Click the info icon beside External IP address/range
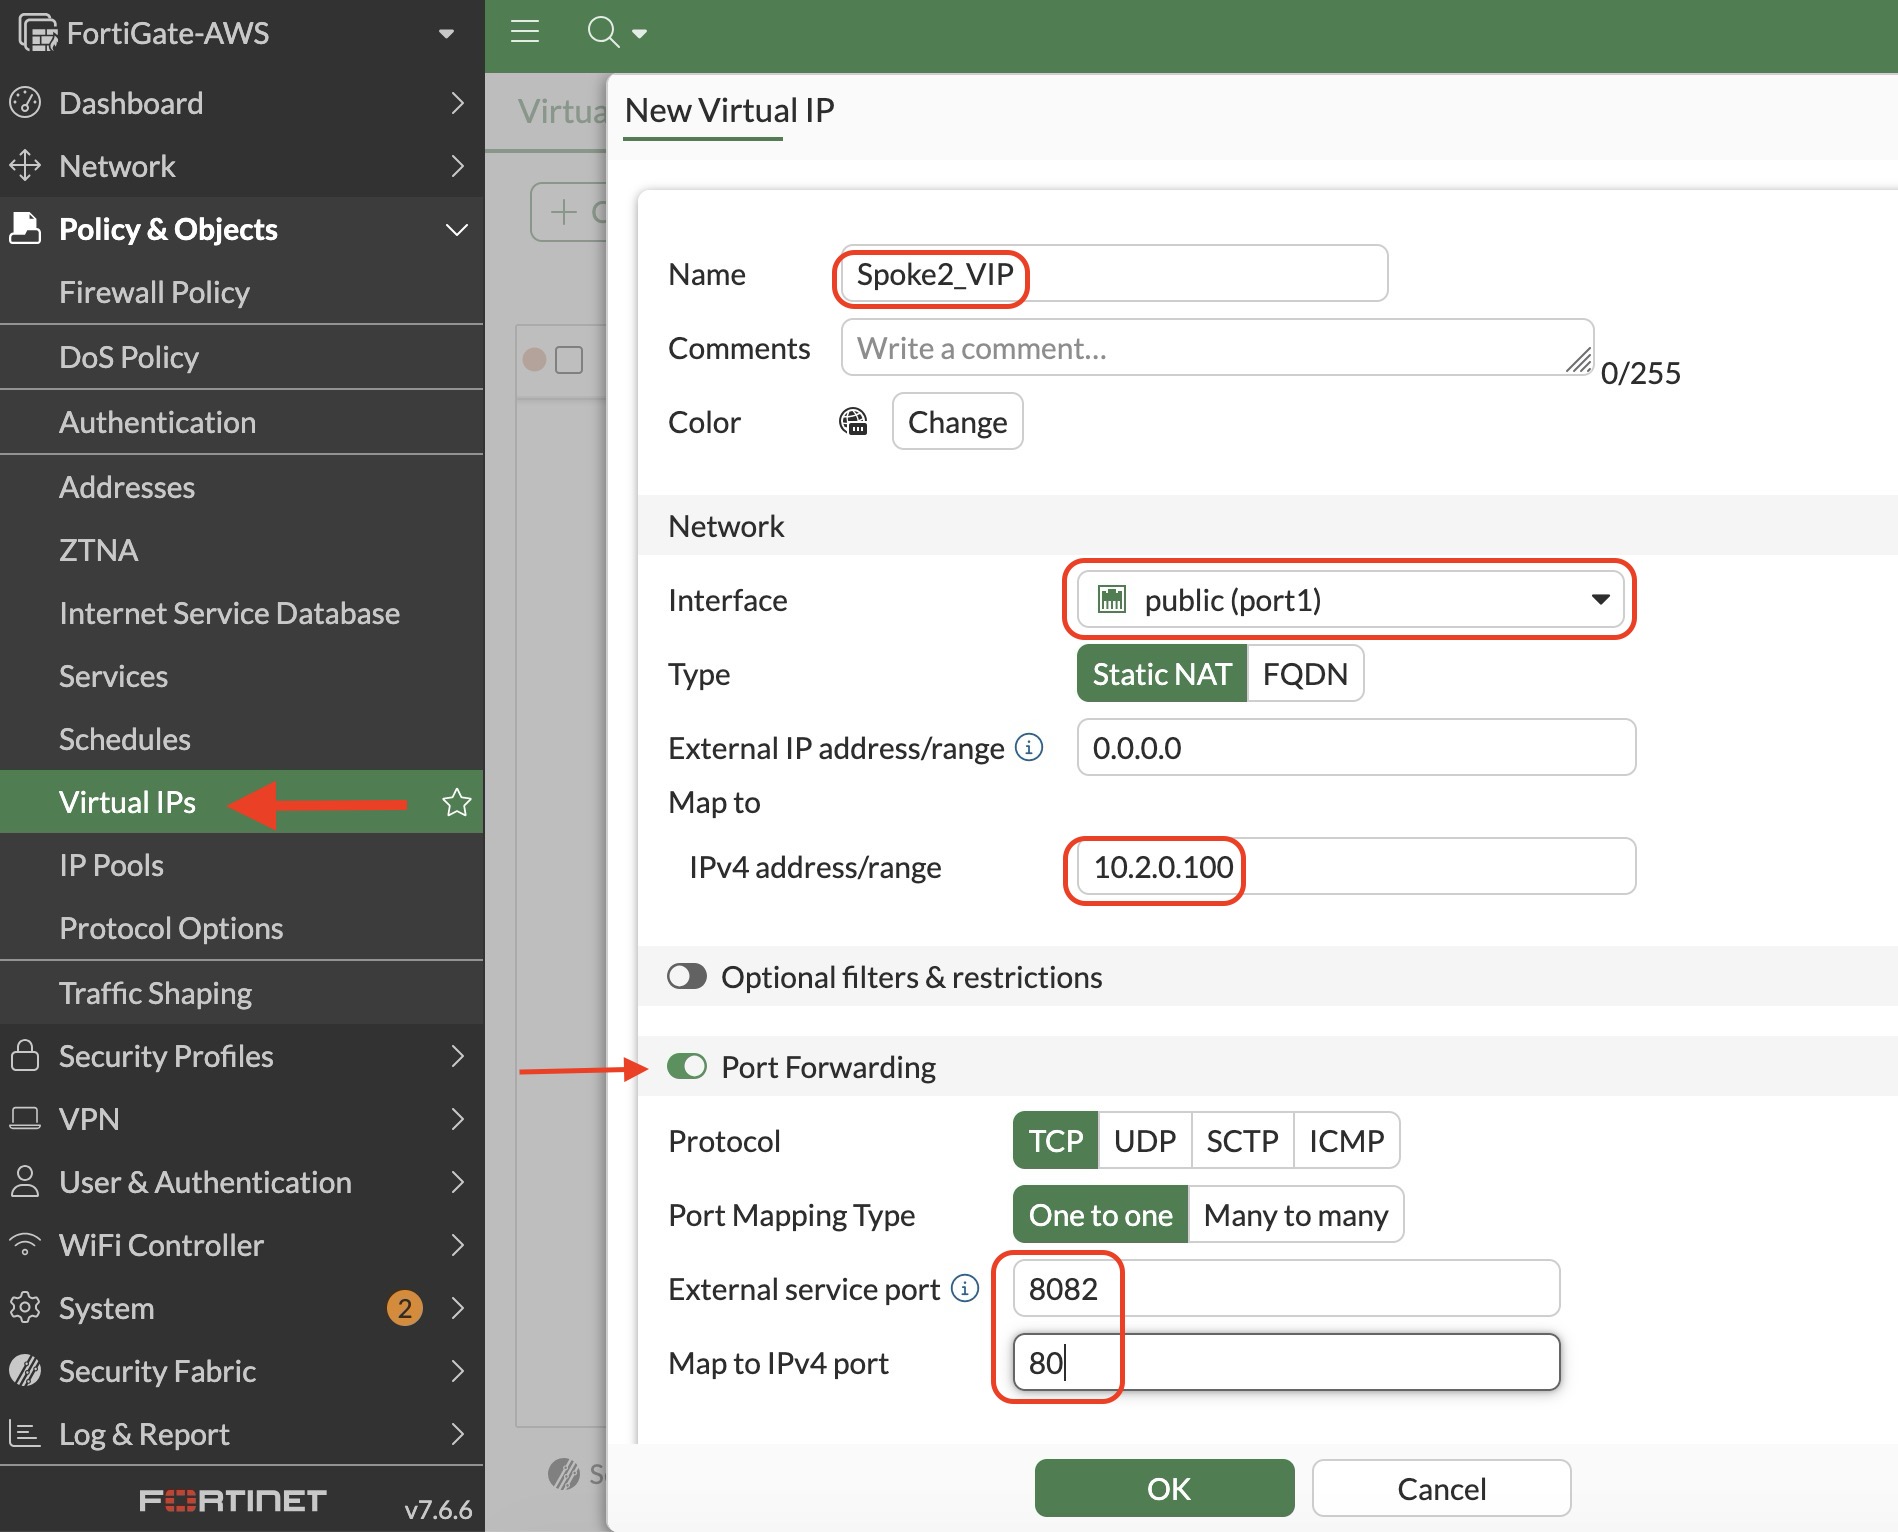 click(1029, 747)
